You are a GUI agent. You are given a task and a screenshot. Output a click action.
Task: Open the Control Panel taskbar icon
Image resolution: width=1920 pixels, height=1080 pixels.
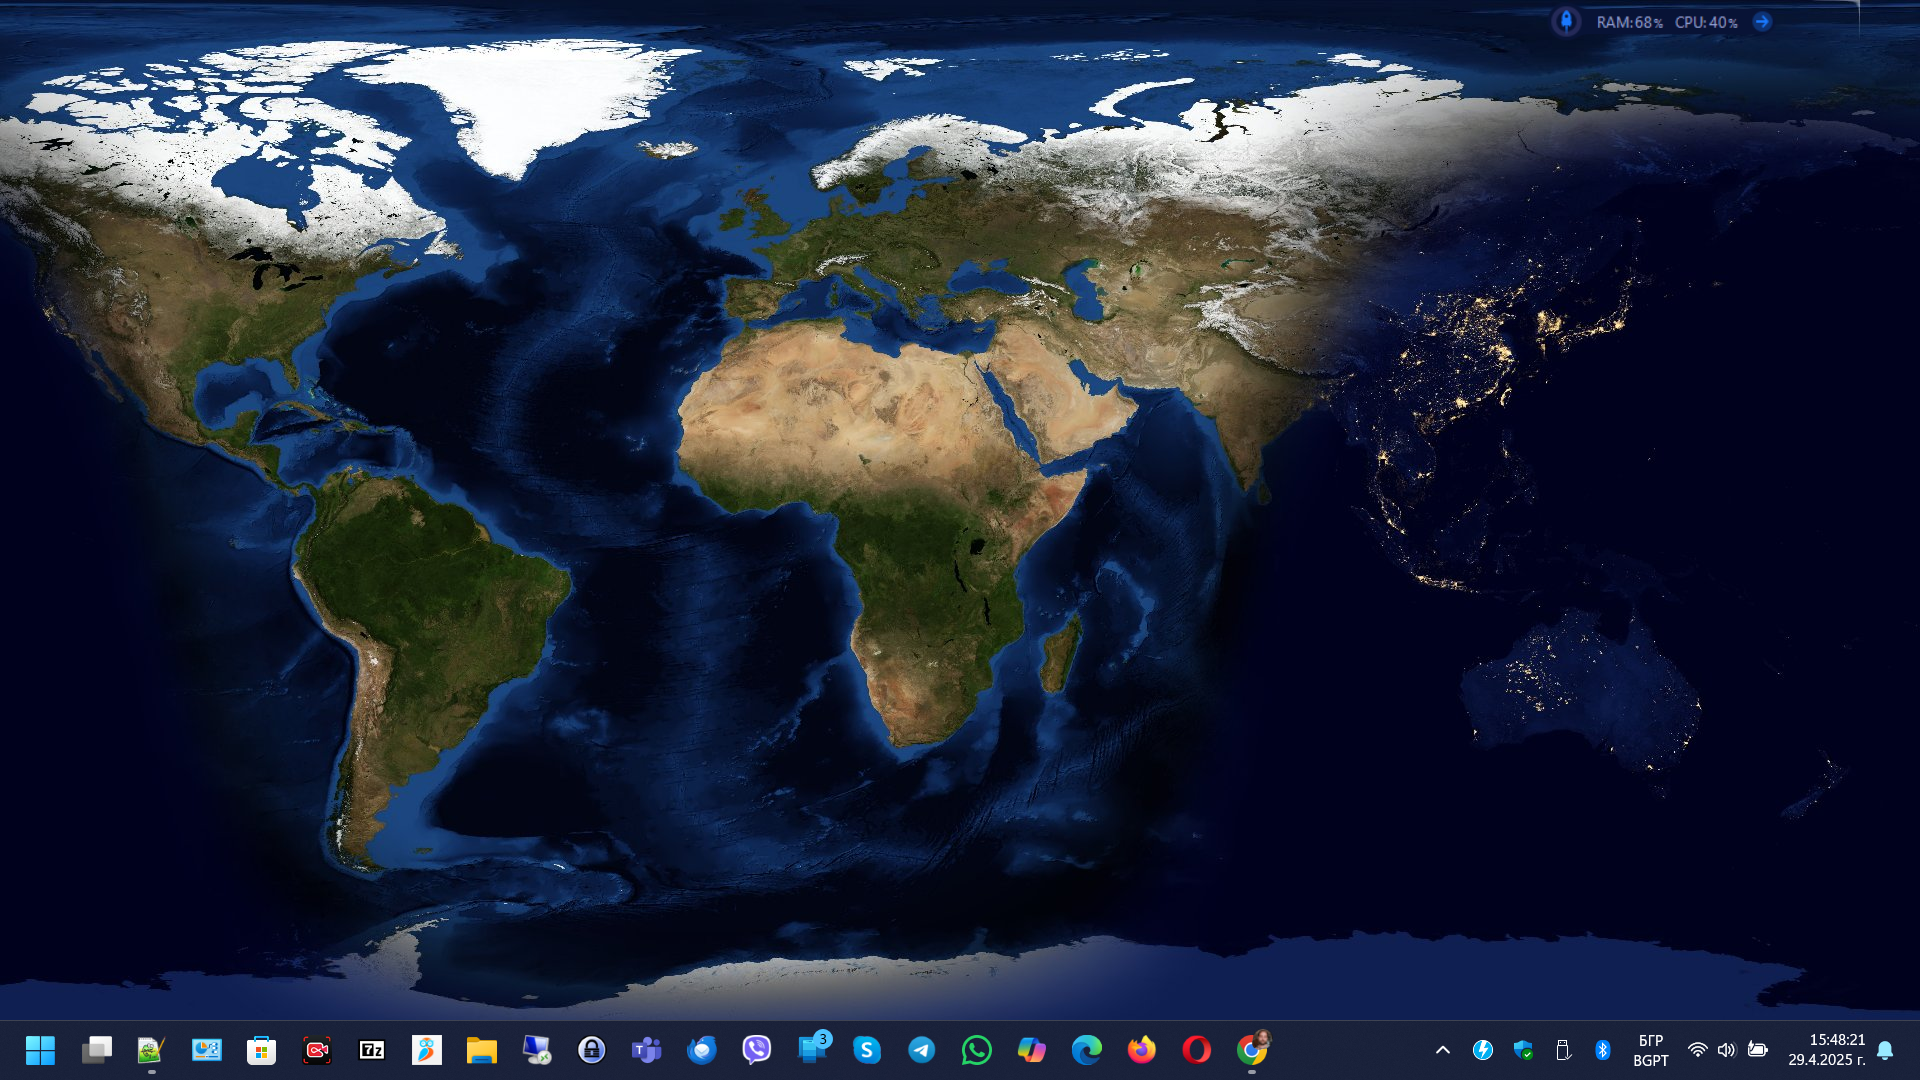click(x=207, y=1050)
